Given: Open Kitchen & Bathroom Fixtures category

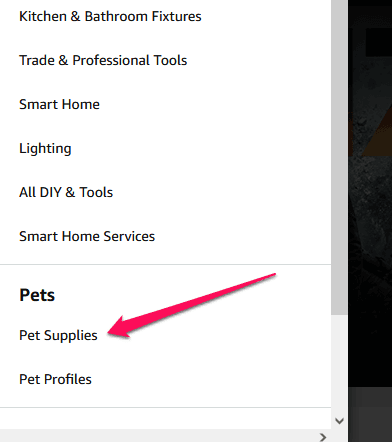Looking at the screenshot, I should coord(110,16).
